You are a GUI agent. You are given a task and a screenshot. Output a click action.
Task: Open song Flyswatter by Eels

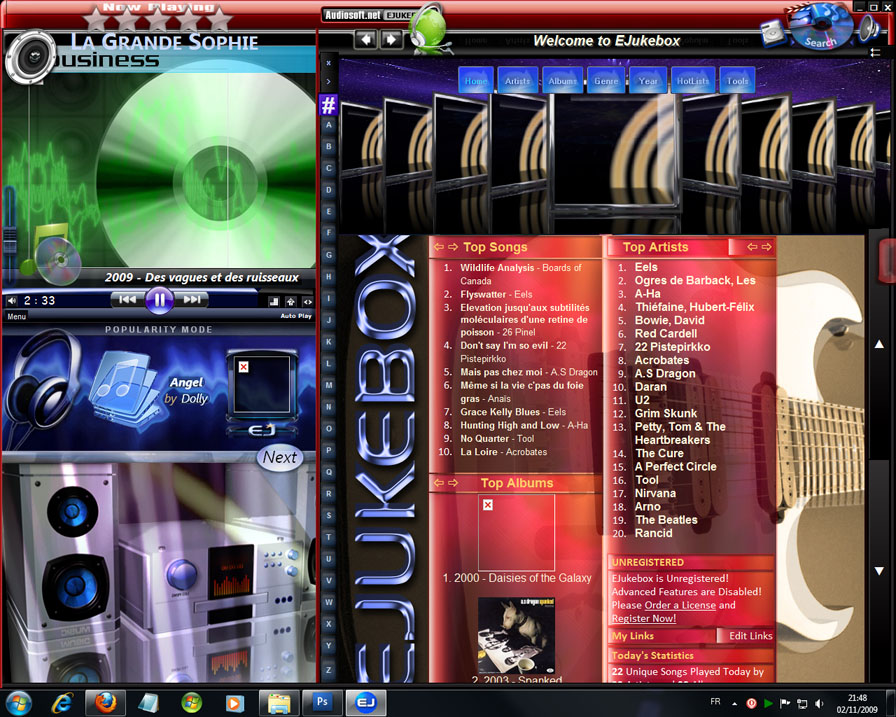[496, 294]
